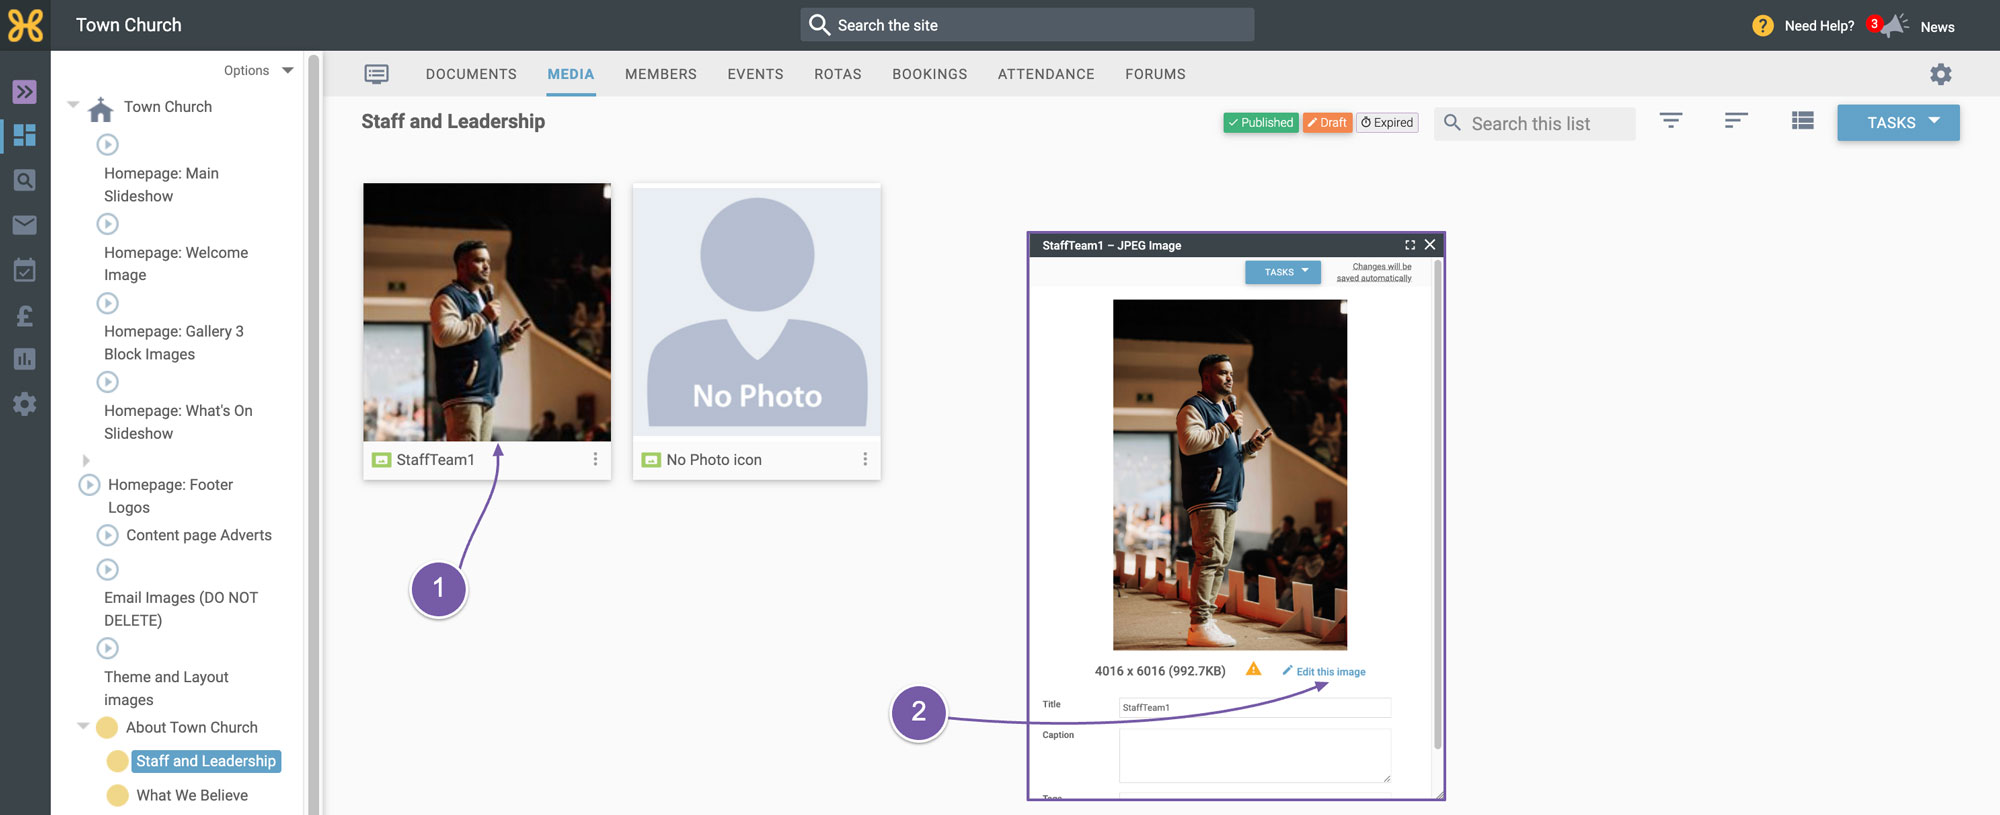The width and height of the screenshot is (2000, 815).
Task: Expand the Homepage: Footer Logos node arrow
Action: (x=86, y=461)
